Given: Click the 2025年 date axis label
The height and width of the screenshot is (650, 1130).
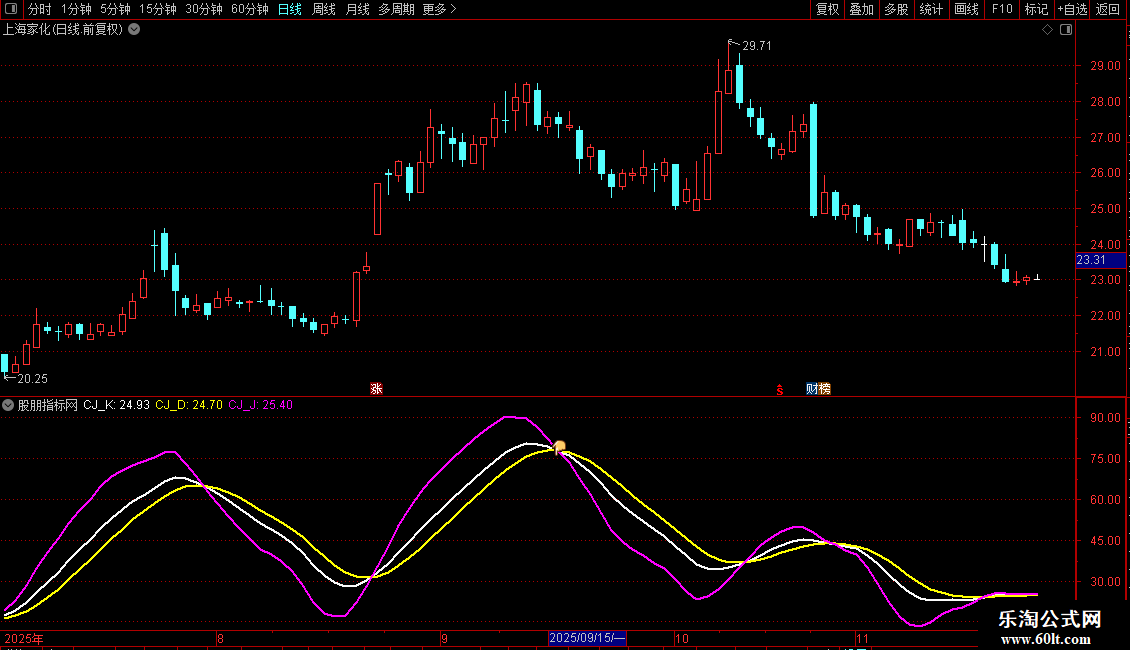Looking at the screenshot, I should (x=24, y=638).
